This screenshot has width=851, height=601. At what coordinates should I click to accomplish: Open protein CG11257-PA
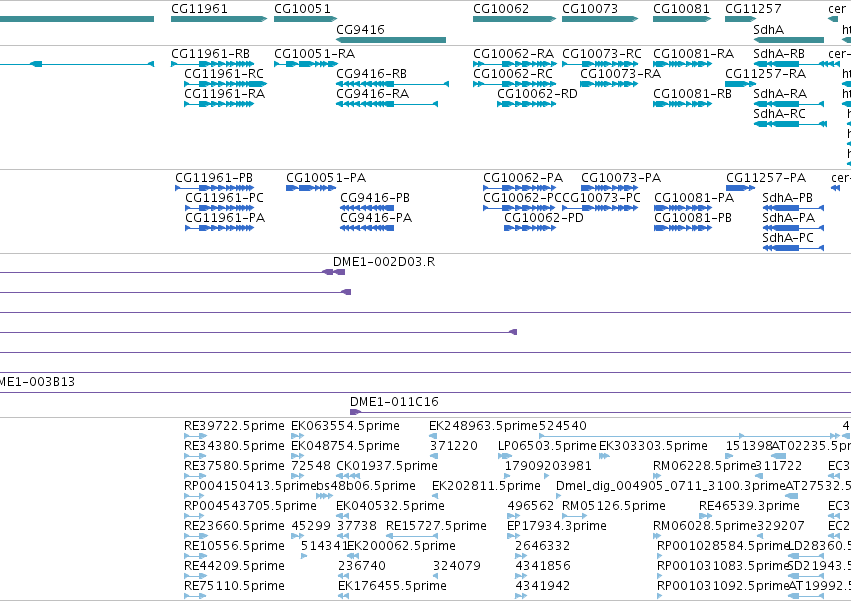click(766, 178)
